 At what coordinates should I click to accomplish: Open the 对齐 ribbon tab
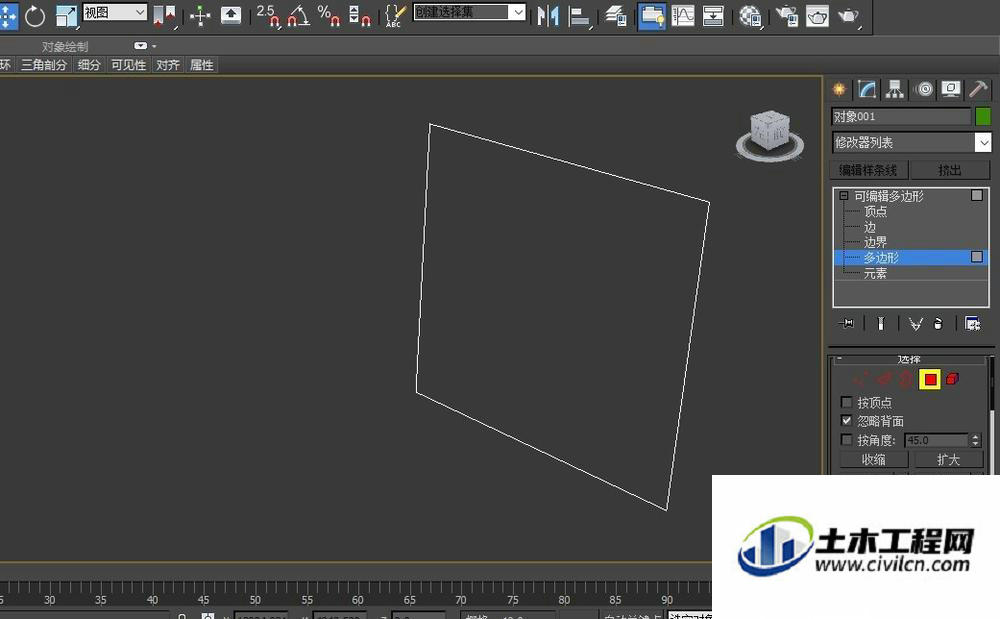[168, 65]
